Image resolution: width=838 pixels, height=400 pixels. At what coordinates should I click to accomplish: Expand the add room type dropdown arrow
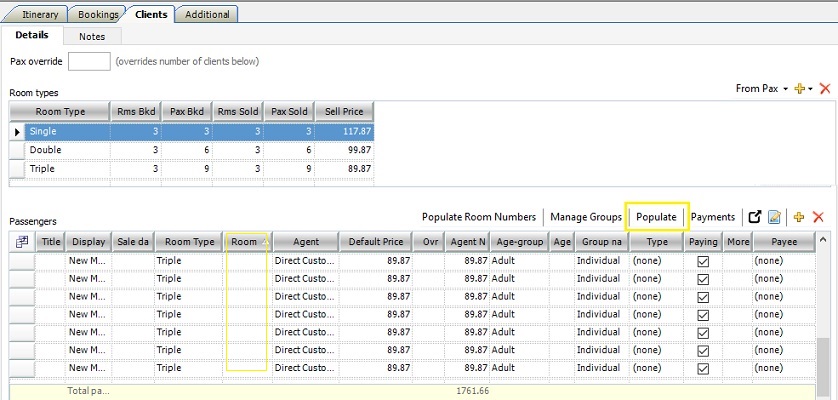[x=809, y=89]
